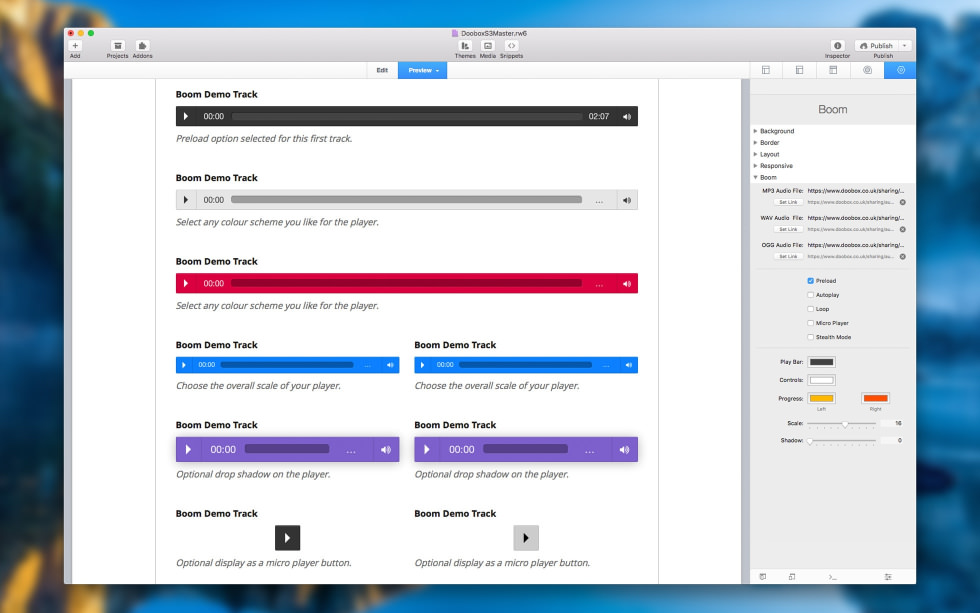Open the Snippets code icon
Viewport: 980px width, 613px height.
(511, 46)
